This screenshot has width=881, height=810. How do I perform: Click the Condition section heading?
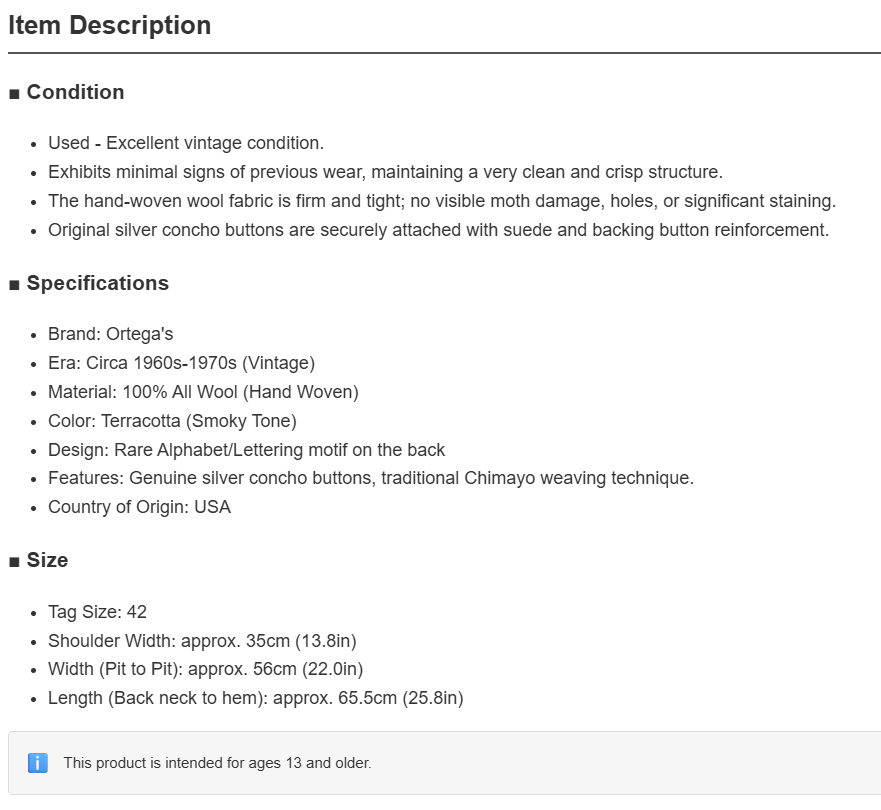click(75, 92)
